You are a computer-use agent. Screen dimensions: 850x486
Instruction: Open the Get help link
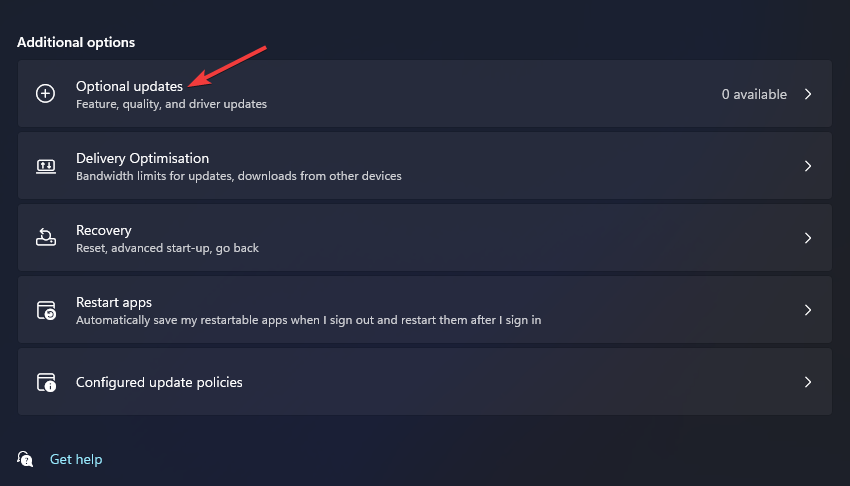76,459
